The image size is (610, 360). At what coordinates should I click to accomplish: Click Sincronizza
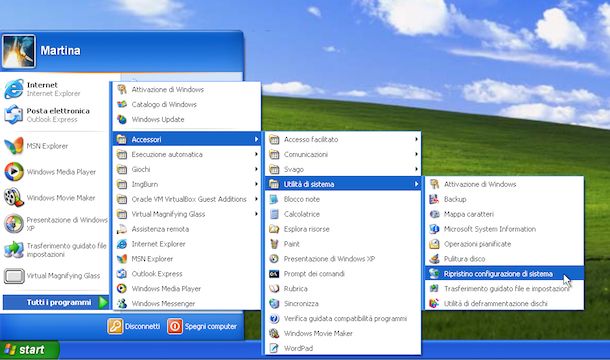(x=343, y=304)
